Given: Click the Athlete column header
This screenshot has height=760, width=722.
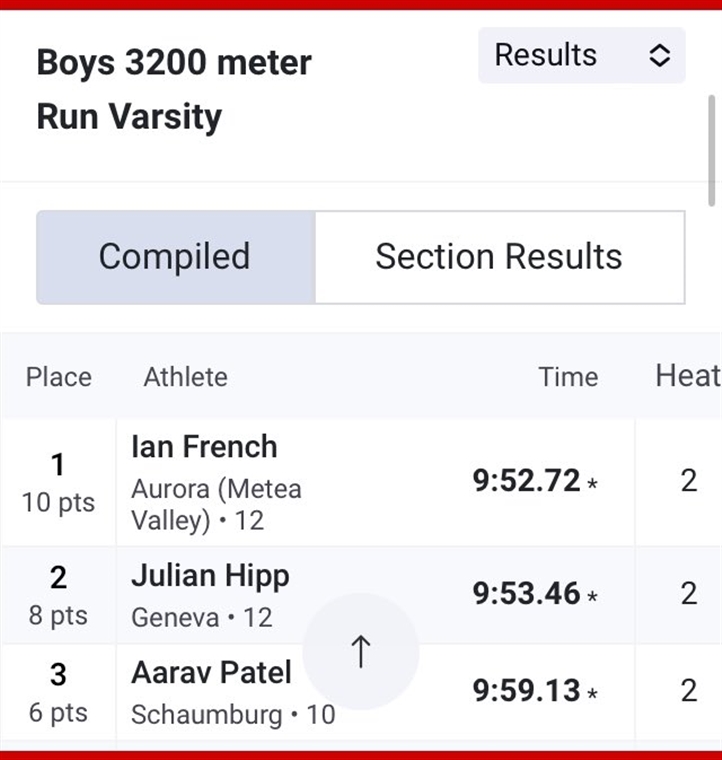Looking at the screenshot, I should pos(186,377).
